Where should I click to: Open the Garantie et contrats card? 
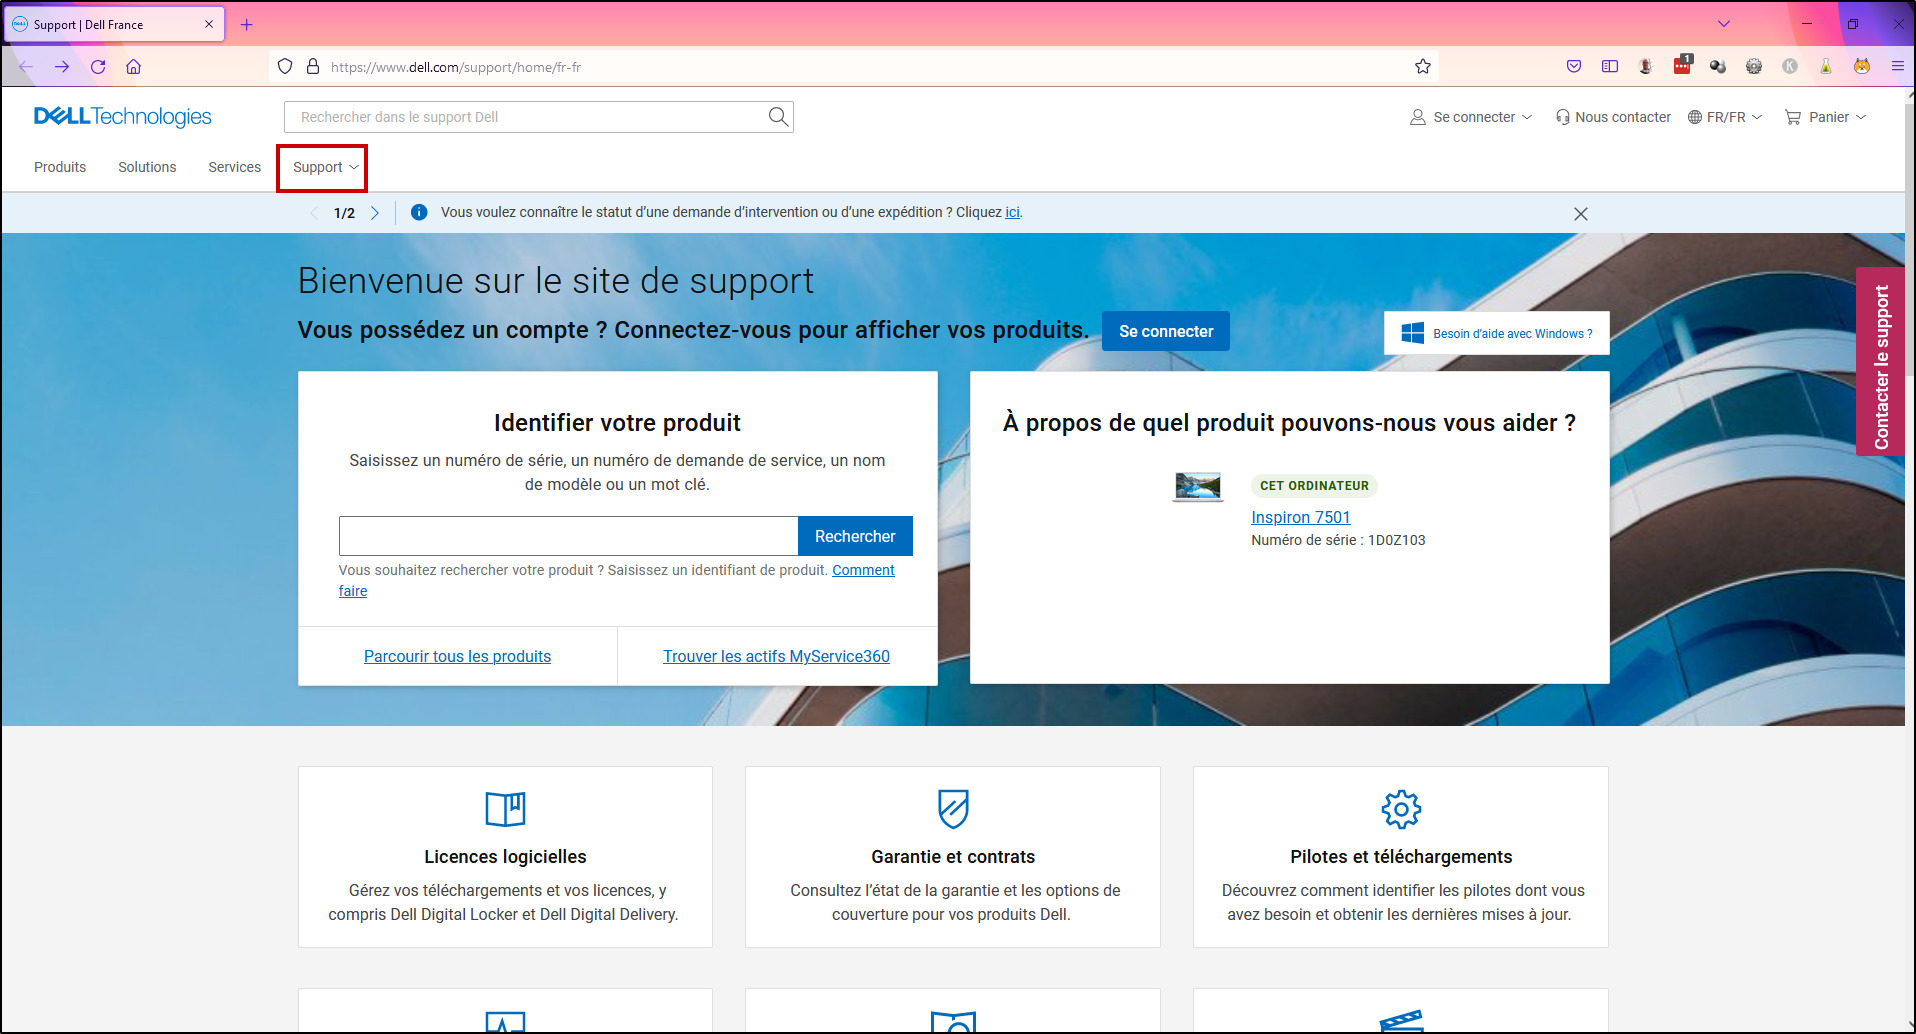coord(953,857)
